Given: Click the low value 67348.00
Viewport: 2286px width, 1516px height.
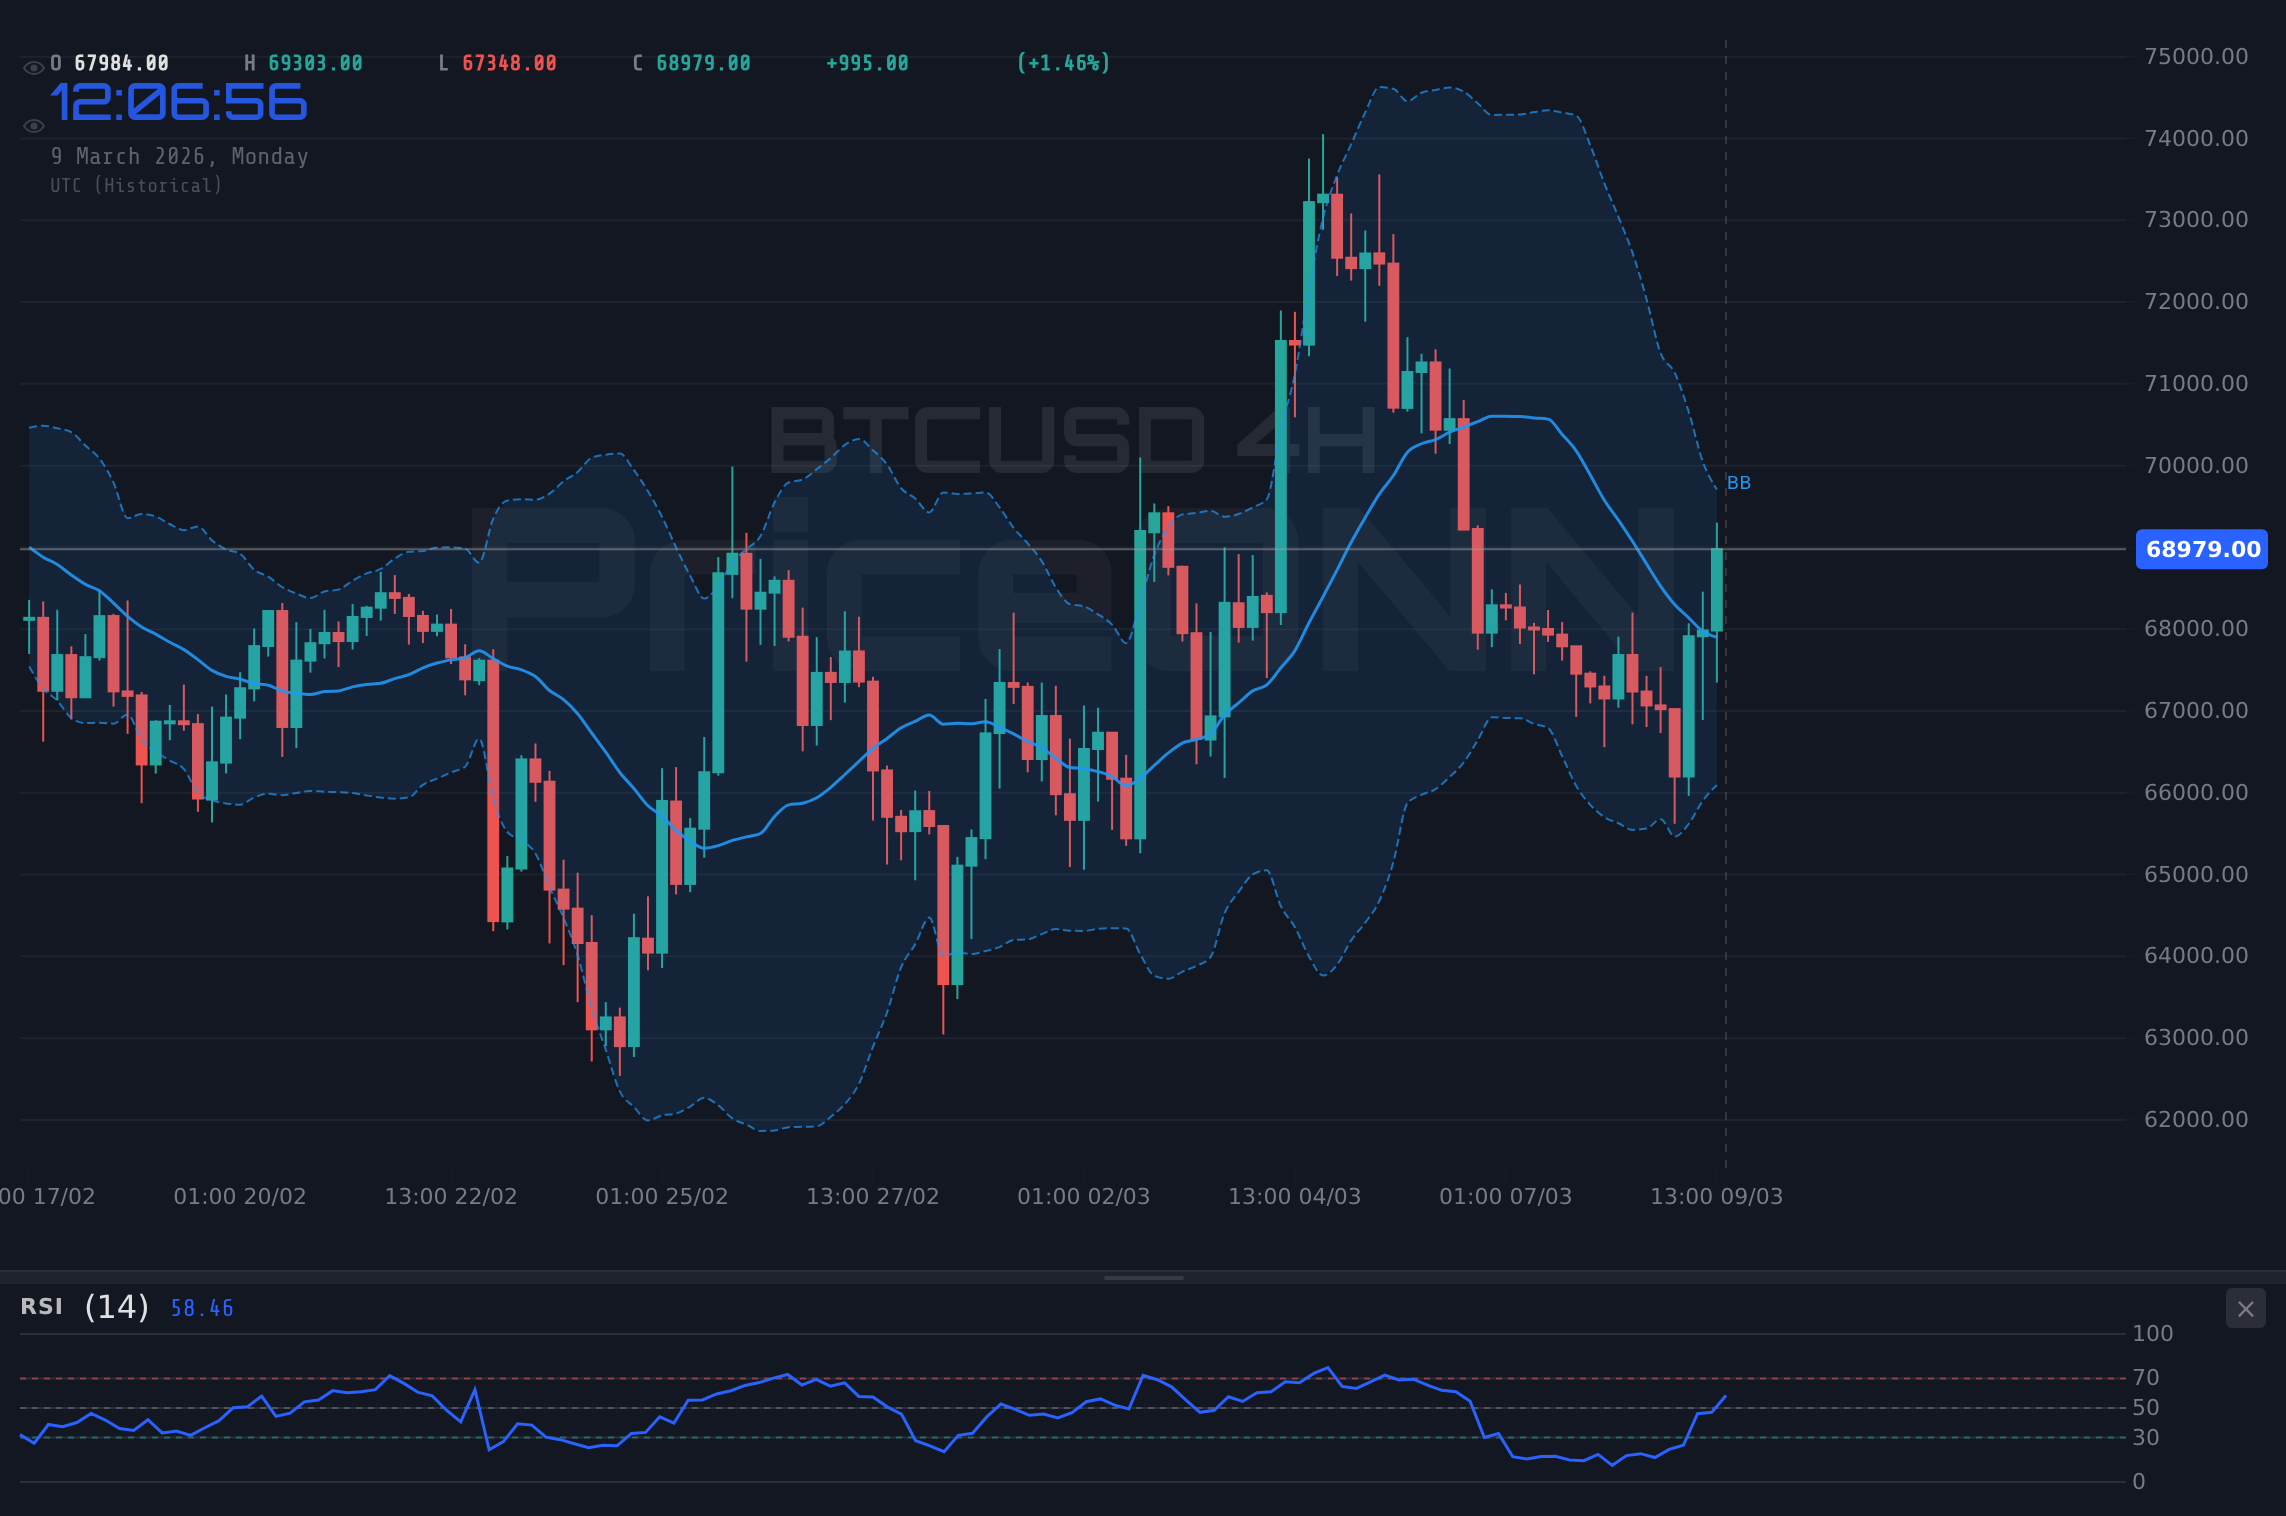Looking at the screenshot, I should pos(510,63).
